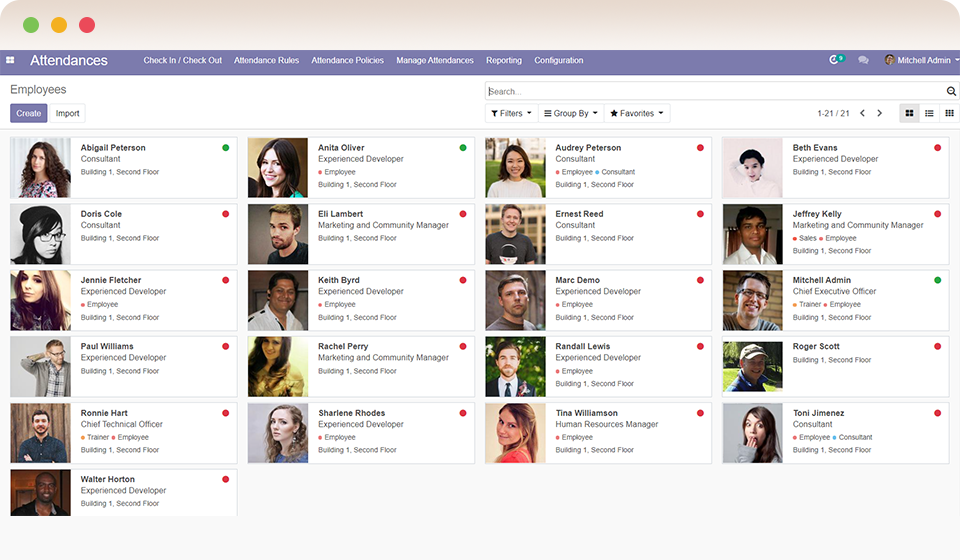Switch to list view
Screen dimensions: 960x560
click(929, 113)
